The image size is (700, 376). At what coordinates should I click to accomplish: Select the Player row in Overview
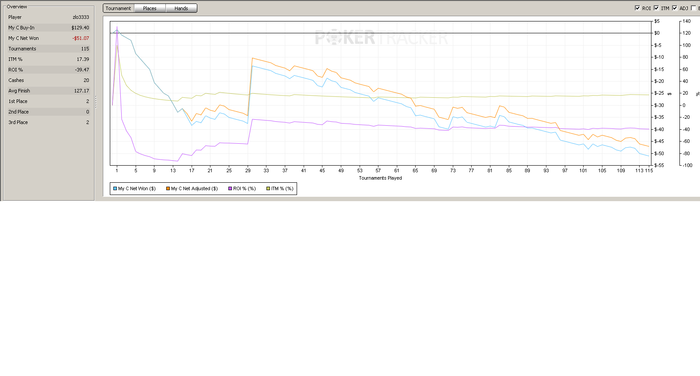(48, 17)
